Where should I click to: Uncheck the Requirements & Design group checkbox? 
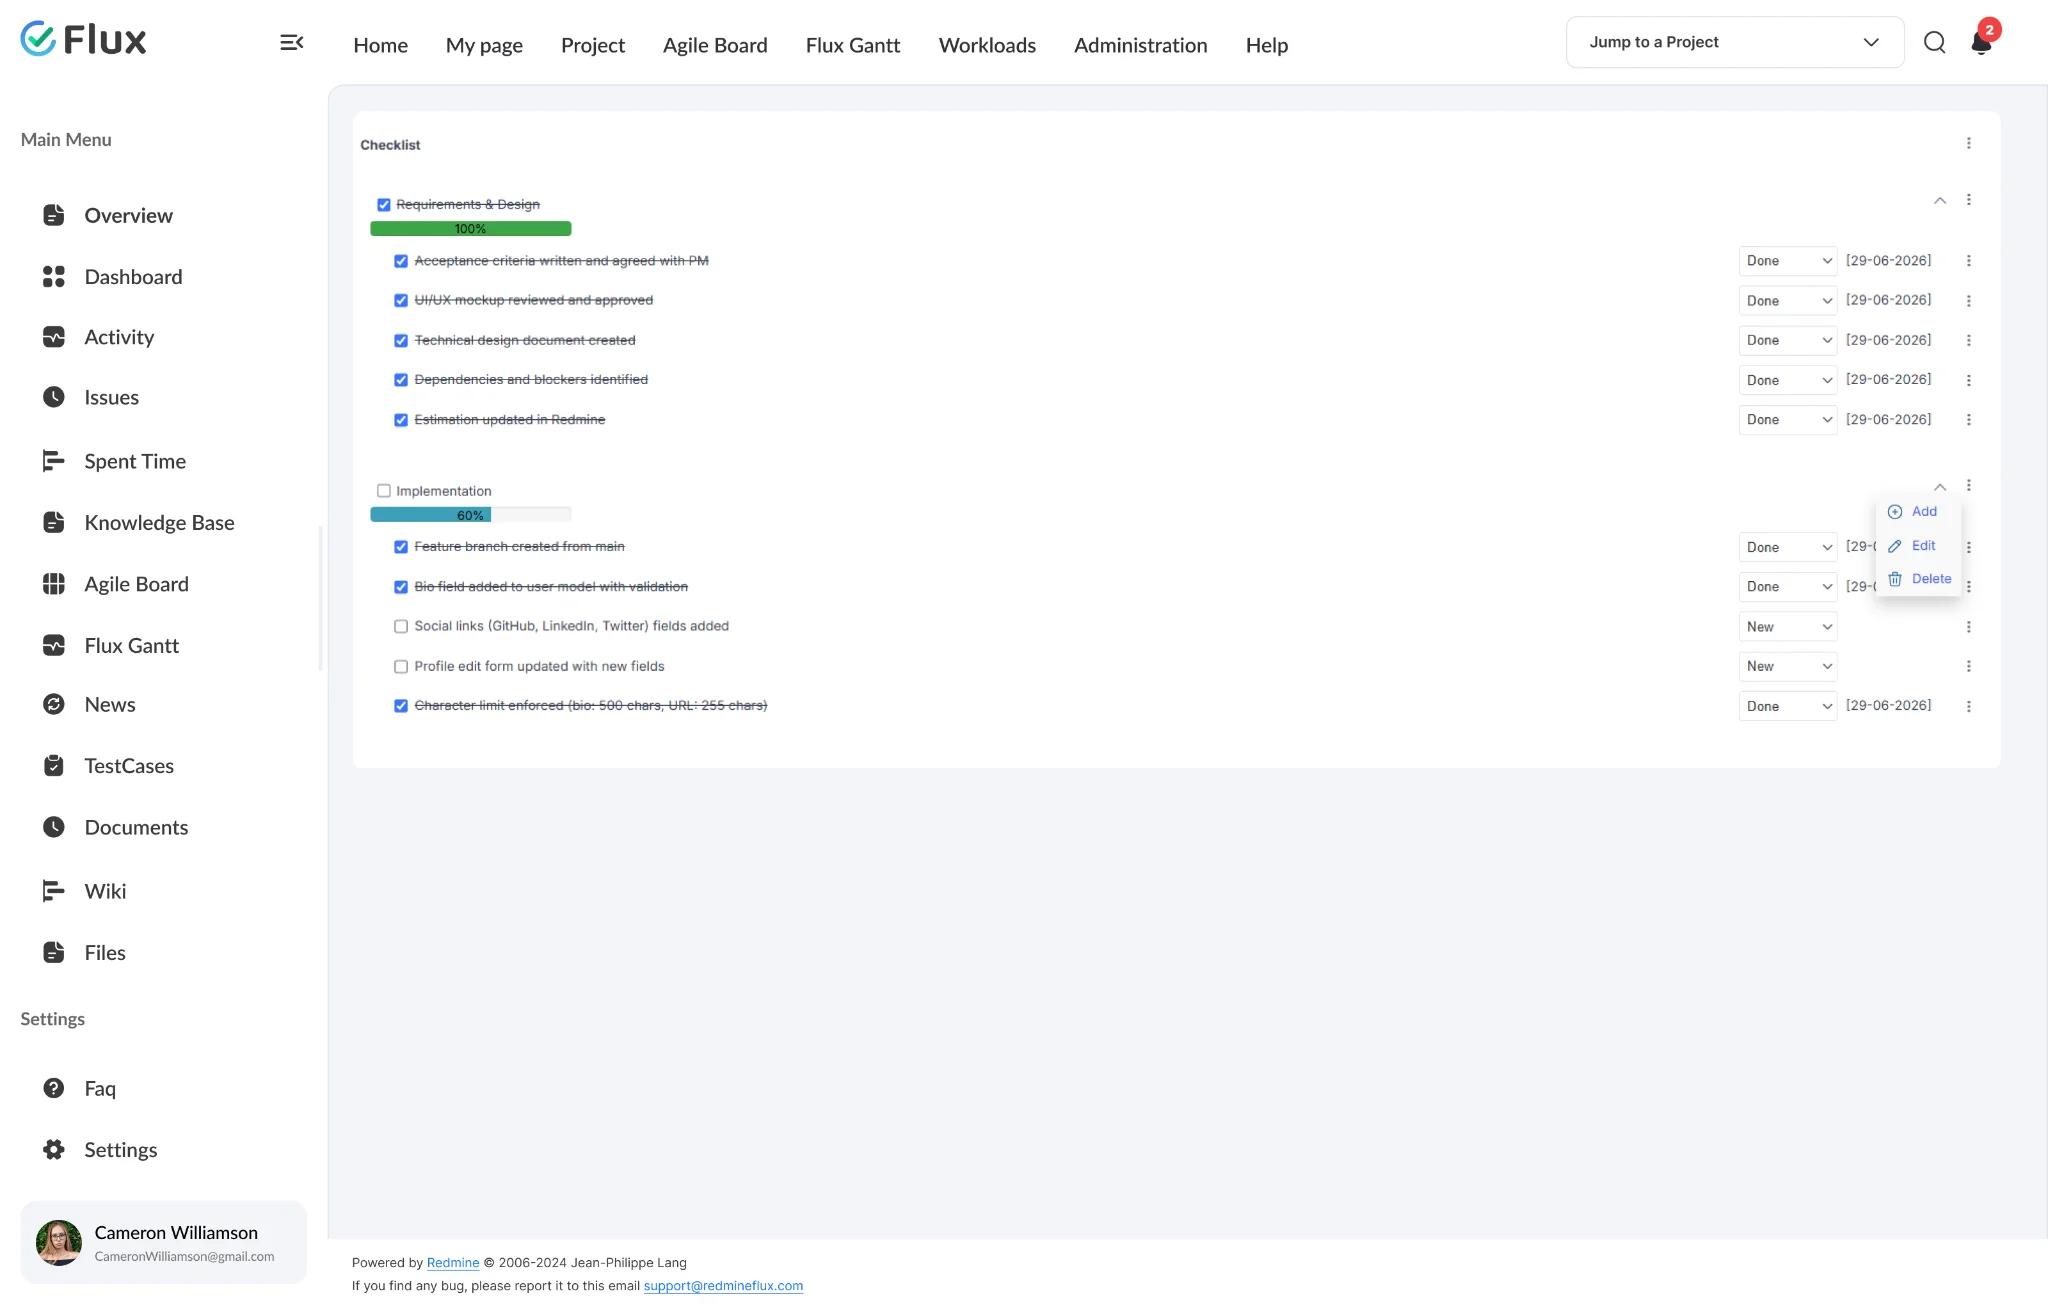coord(384,205)
